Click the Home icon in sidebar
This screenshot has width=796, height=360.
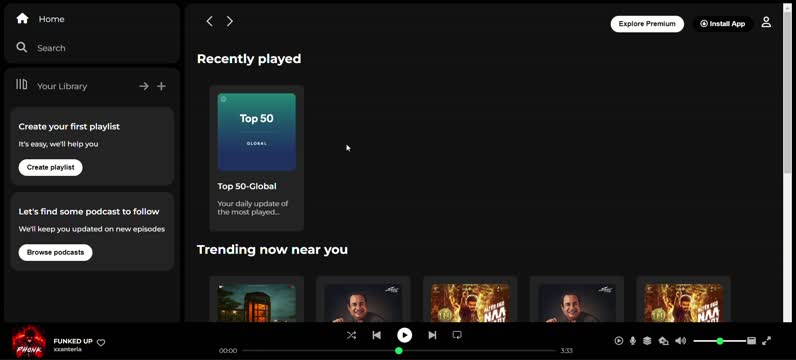click(x=22, y=19)
